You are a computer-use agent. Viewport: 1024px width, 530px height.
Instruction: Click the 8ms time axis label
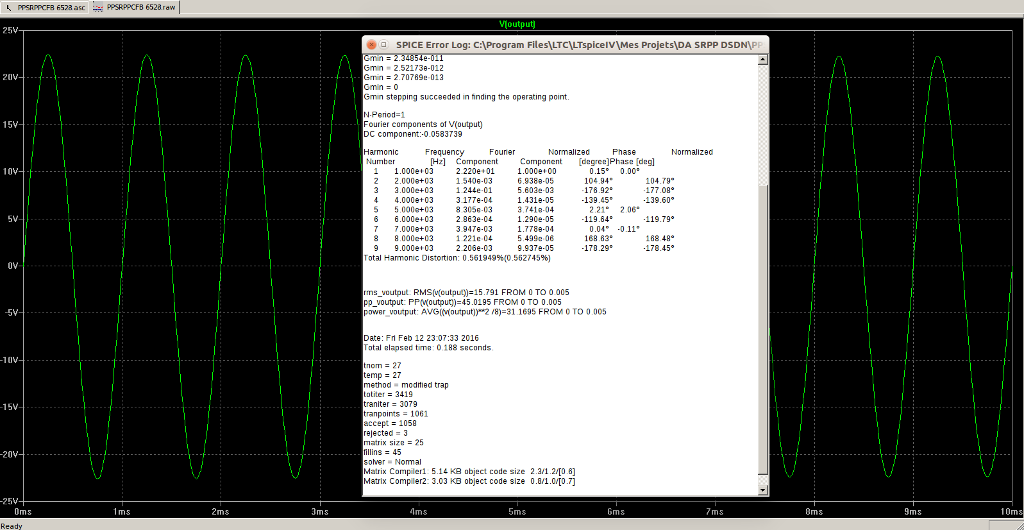pos(814,512)
